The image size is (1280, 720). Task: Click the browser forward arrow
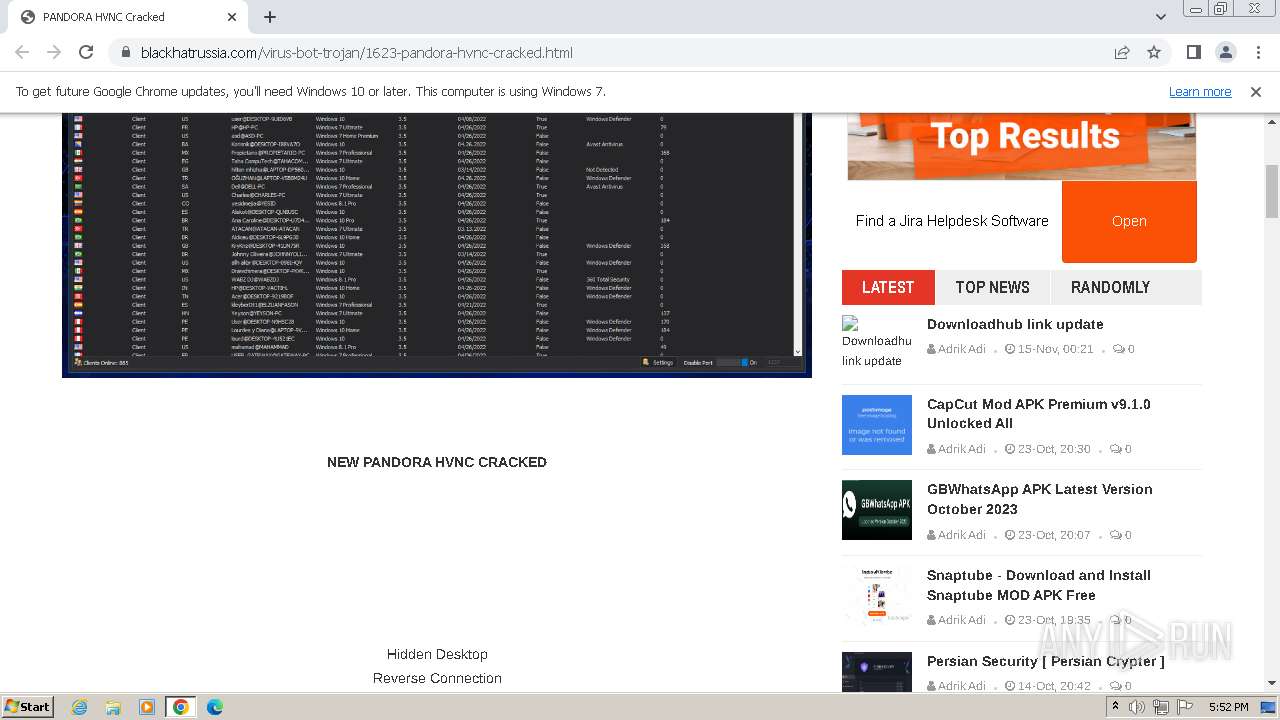pyautogui.click(x=54, y=52)
